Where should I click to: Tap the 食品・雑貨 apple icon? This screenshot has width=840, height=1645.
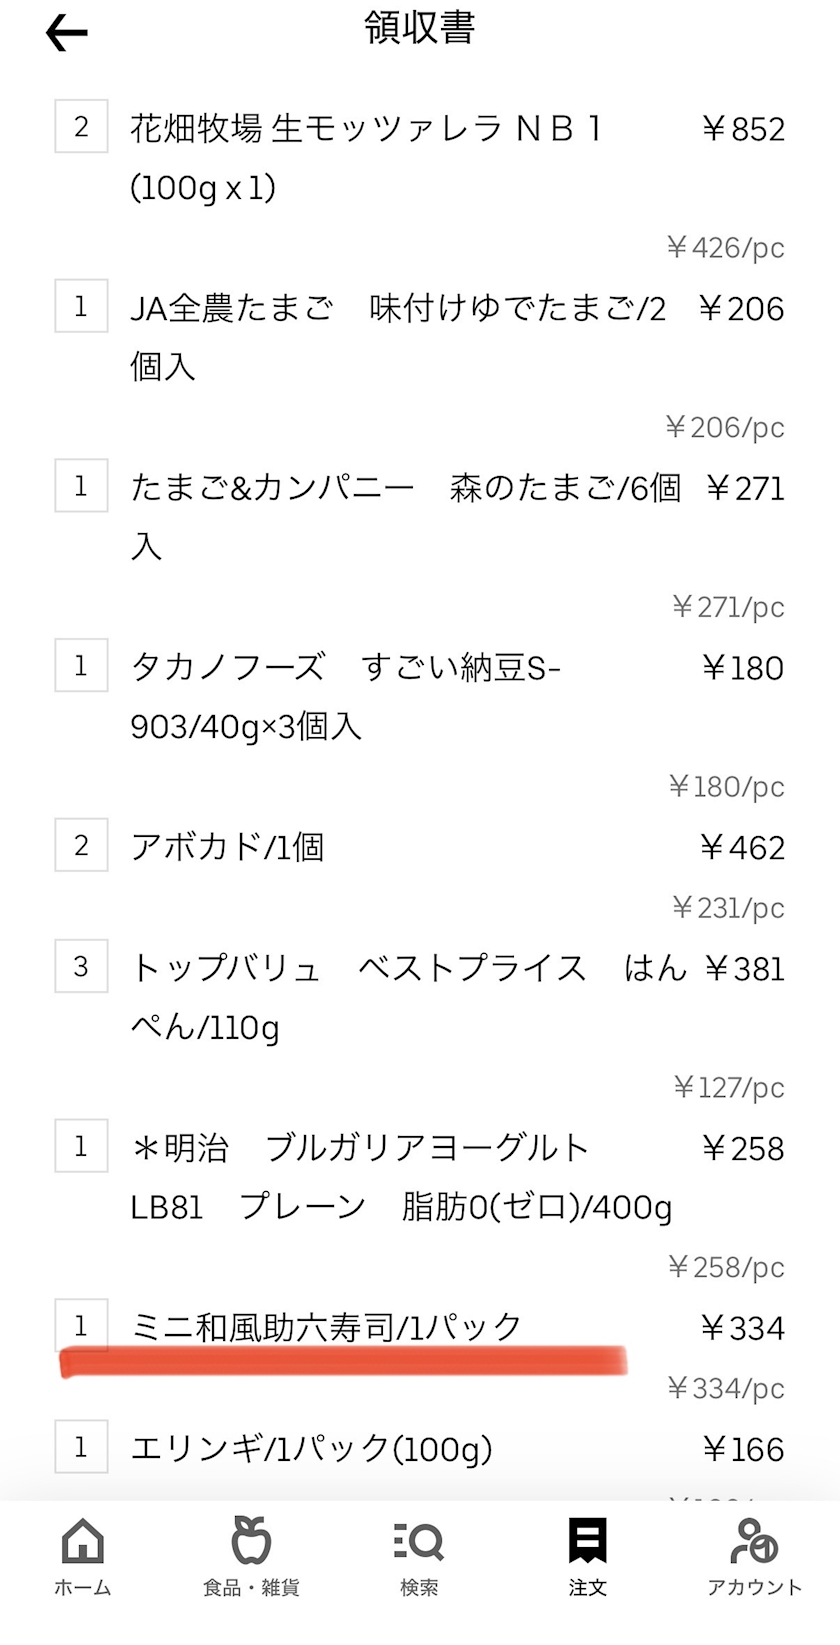251,1541
